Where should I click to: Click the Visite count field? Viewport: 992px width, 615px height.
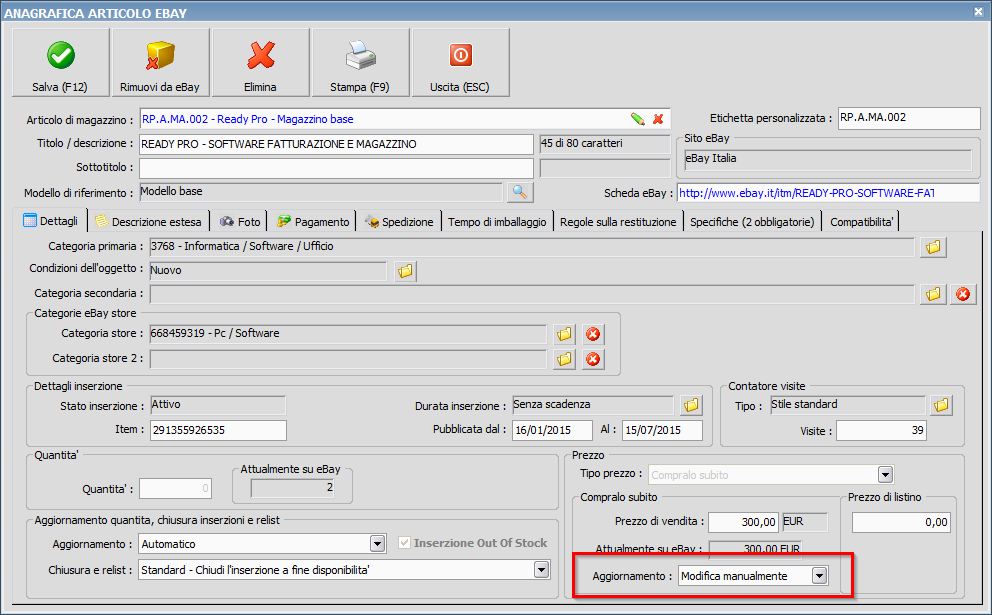tap(881, 431)
